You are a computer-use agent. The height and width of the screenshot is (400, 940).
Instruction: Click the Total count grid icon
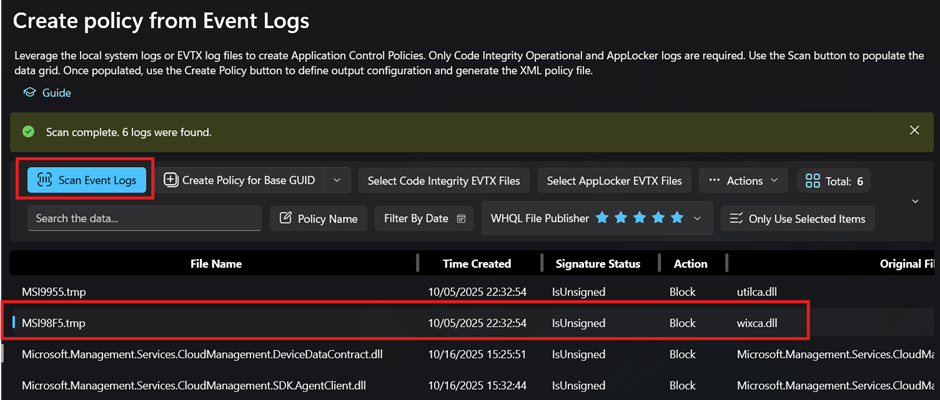coord(813,181)
